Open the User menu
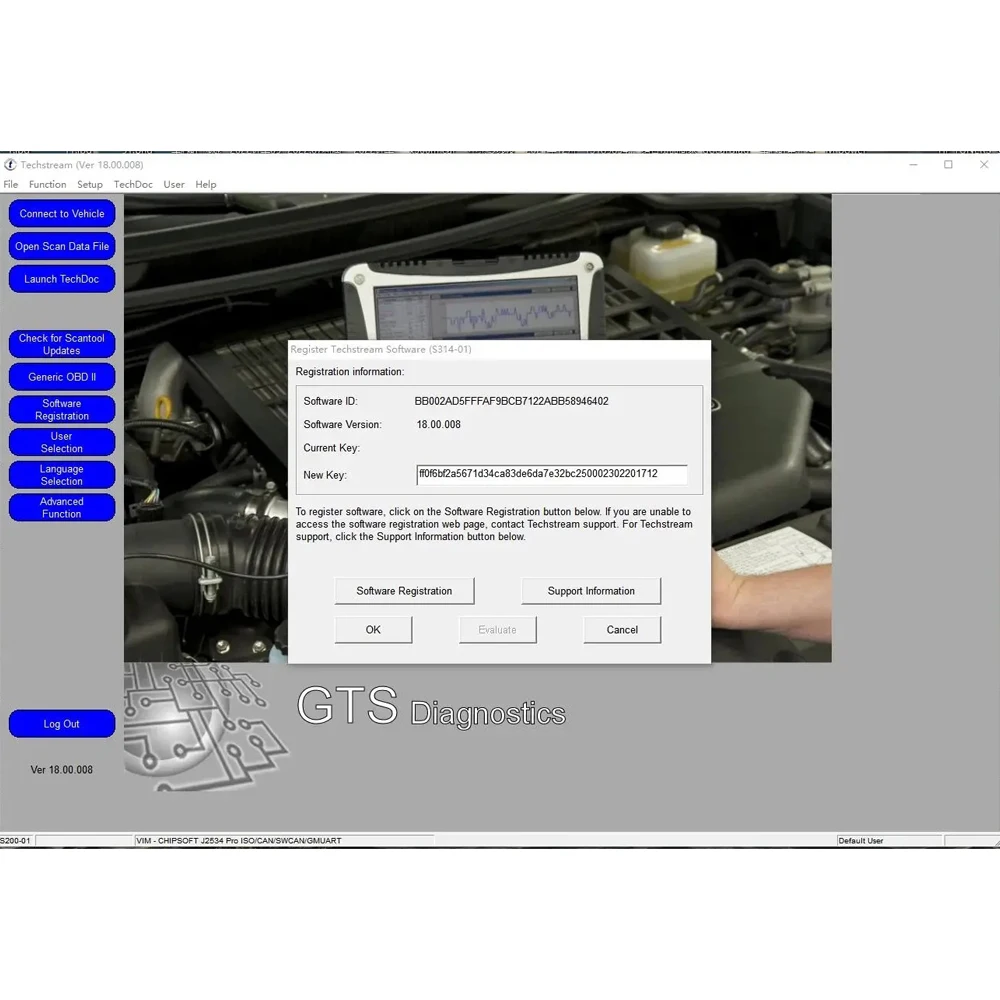The width and height of the screenshot is (1000, 1000). click(173, 184)
